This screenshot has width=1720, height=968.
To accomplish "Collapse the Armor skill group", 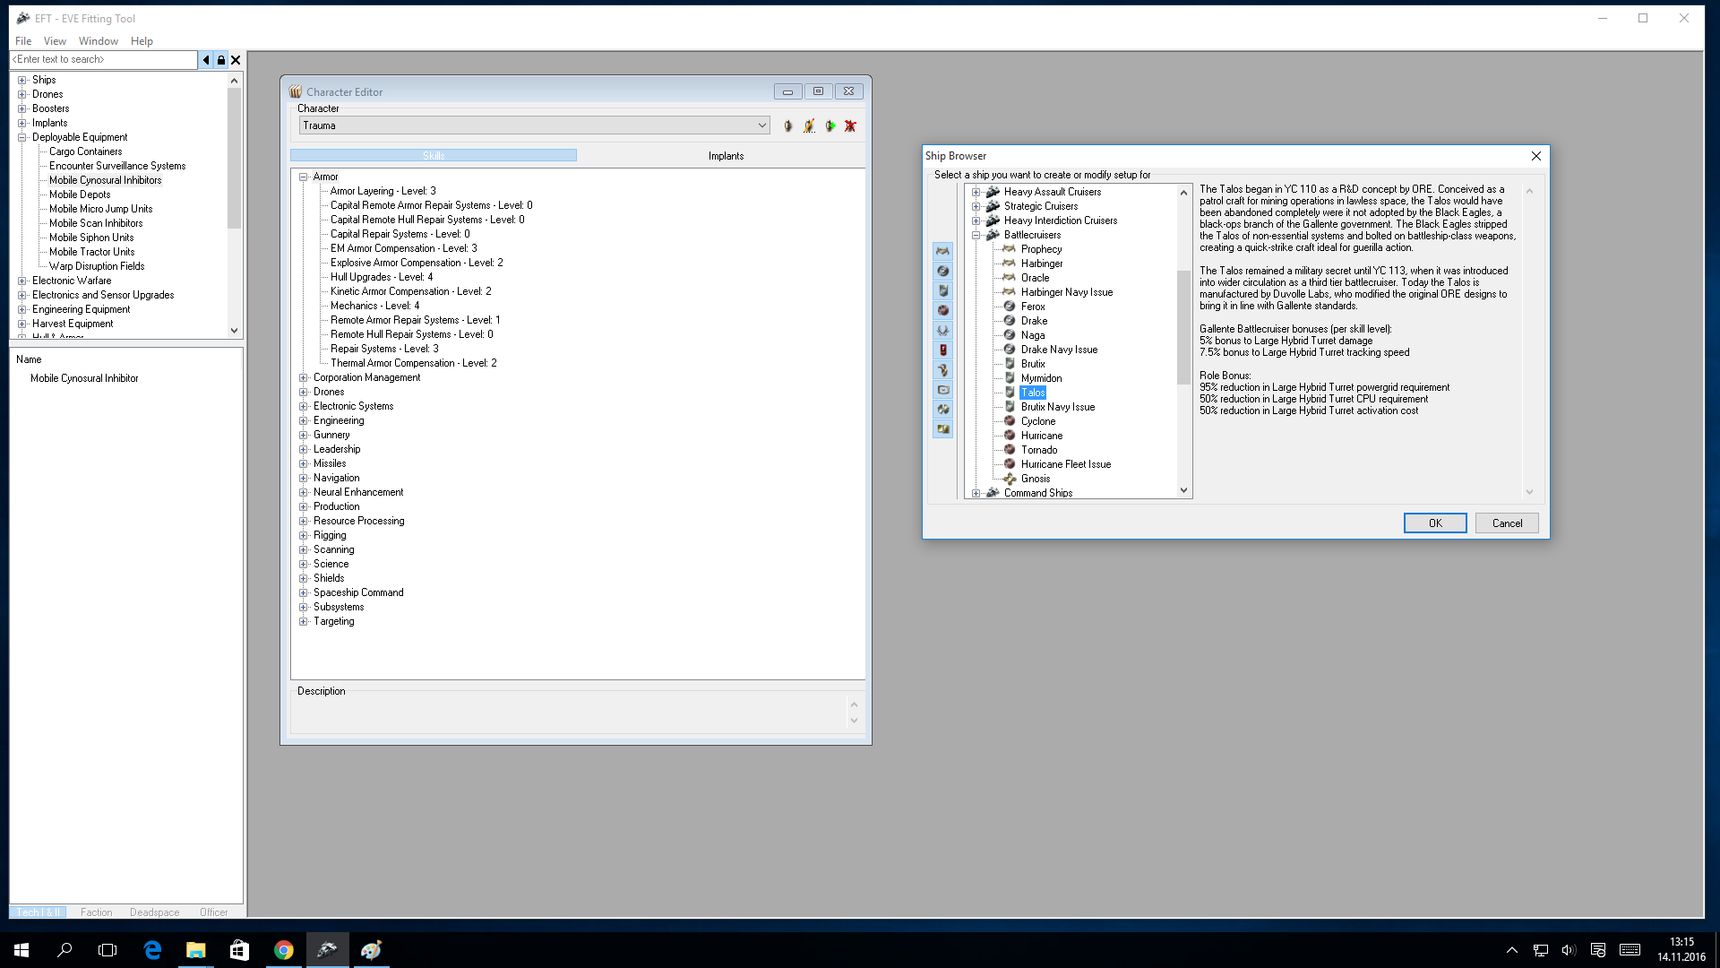I will pyautogui.click(x=303, y=177).
